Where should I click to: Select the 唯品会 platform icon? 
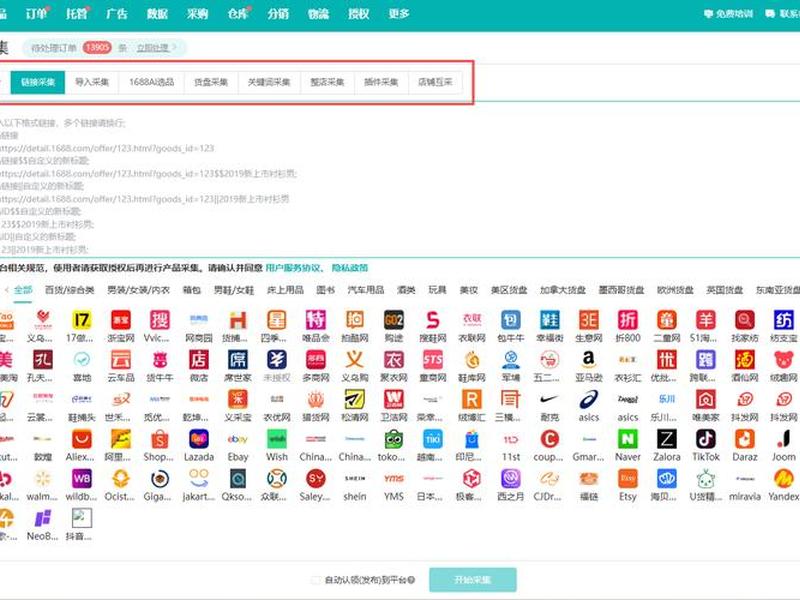316,320
